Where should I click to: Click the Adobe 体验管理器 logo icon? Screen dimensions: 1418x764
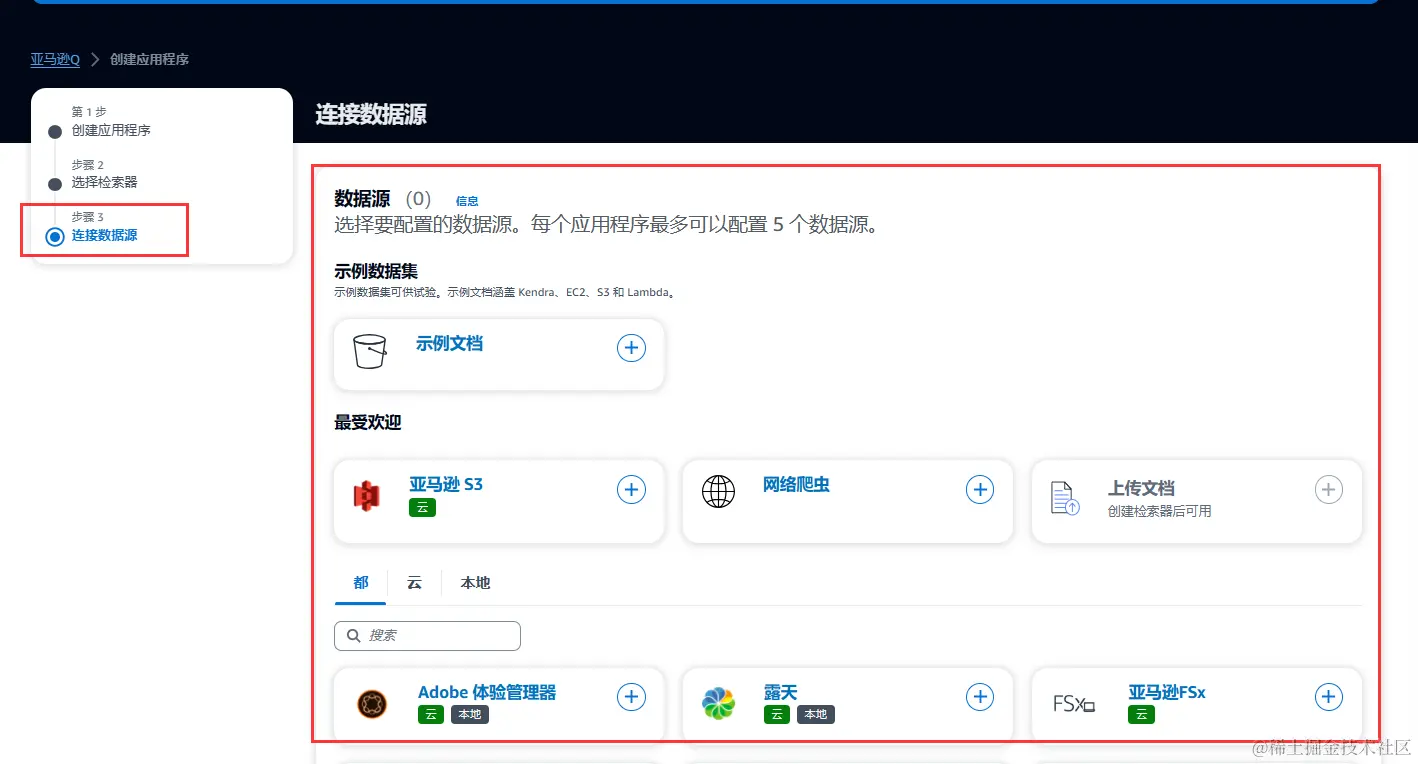click(372, 704)
